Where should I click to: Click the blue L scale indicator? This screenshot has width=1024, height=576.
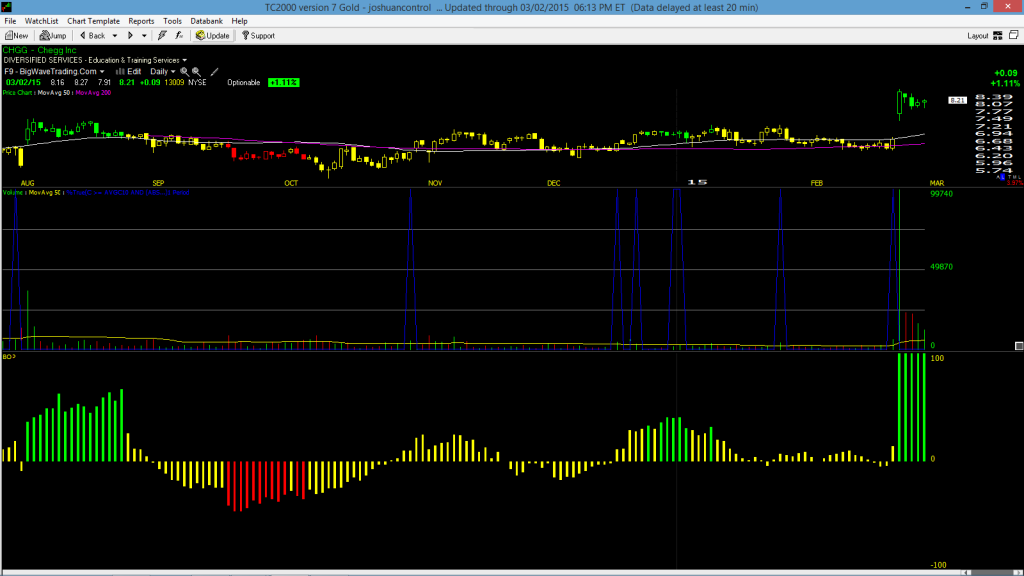click(1002, 177)
